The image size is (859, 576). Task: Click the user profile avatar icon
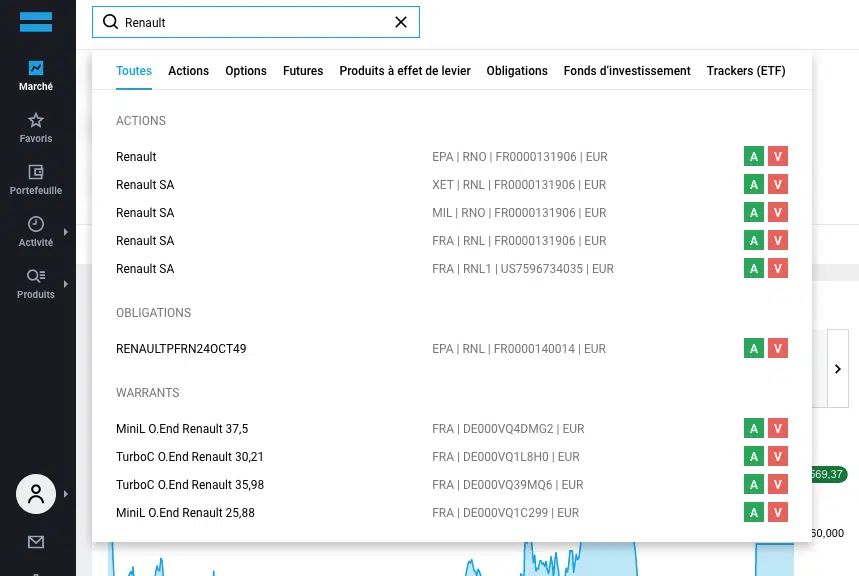[x=36, y=493]
